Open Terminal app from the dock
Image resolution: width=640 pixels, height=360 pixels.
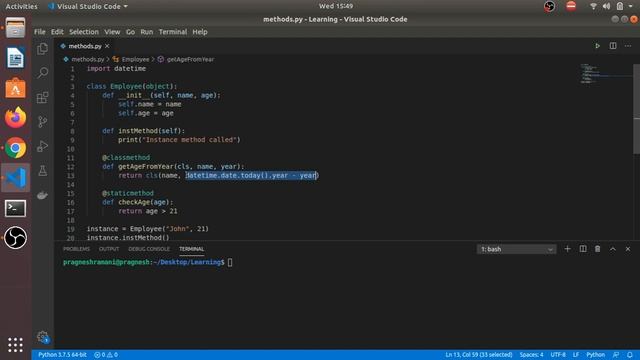click(x=16, y=208)
